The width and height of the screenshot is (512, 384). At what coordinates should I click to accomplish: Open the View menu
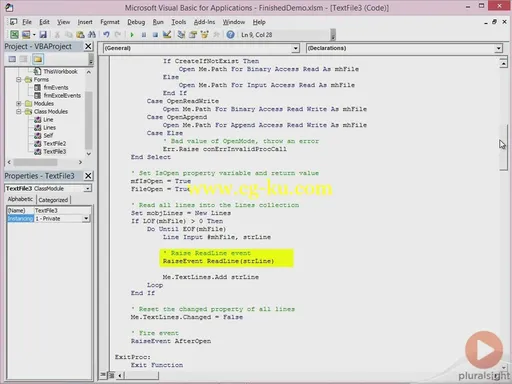(x=63, y=22)
